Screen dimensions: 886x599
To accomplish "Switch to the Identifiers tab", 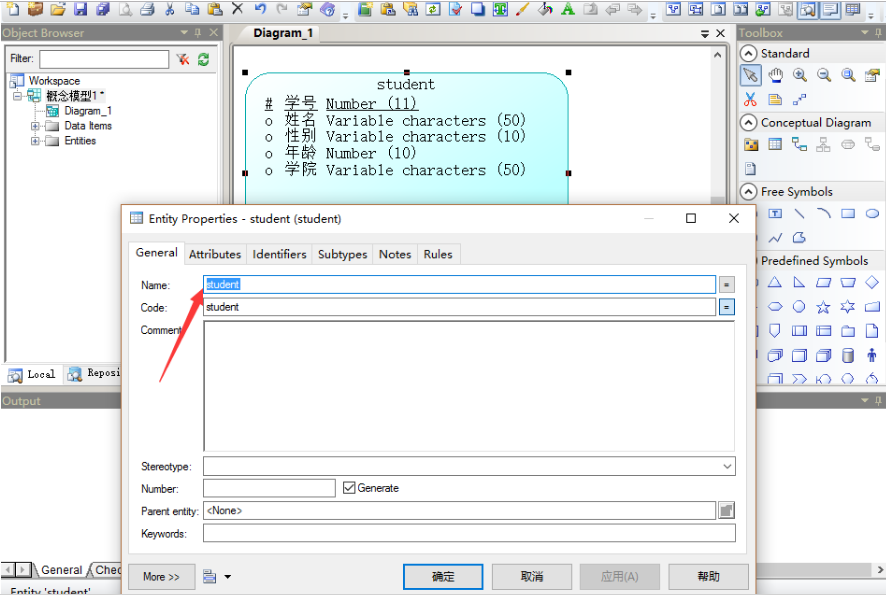I will coord(279,254).
